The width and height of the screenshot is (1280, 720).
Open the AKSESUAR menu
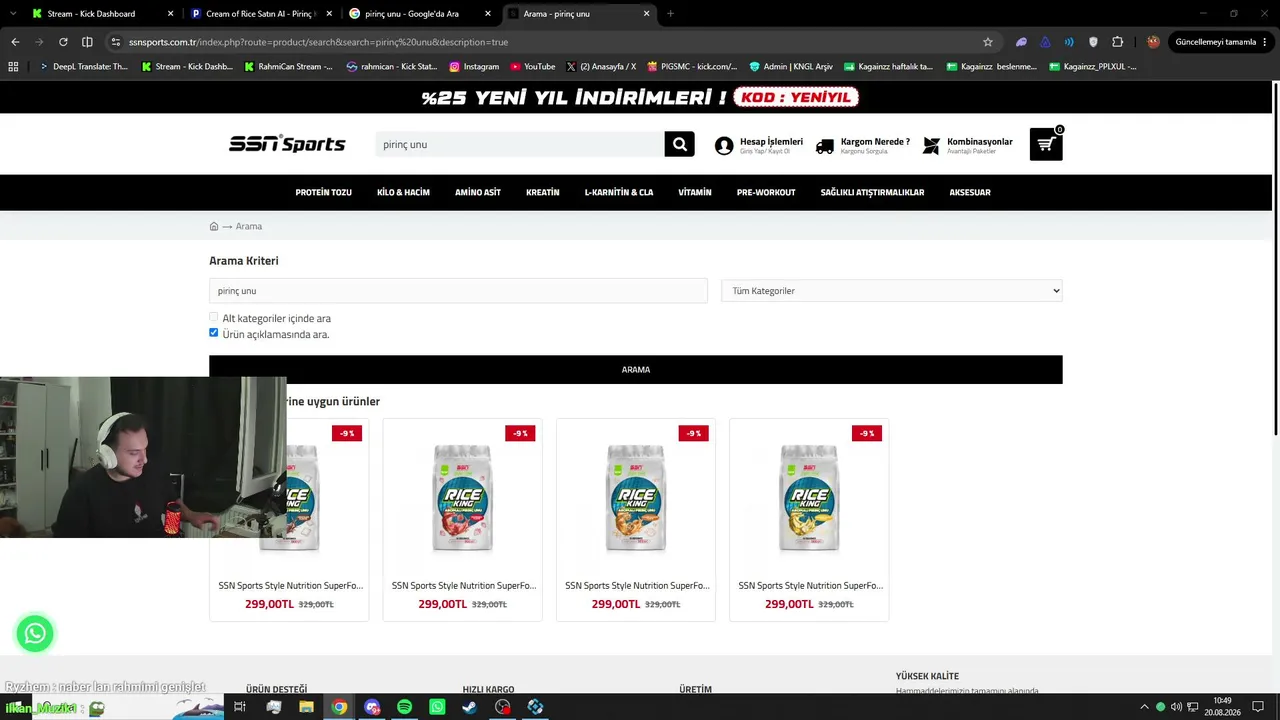pyautogui.click(x=970, y=192)
